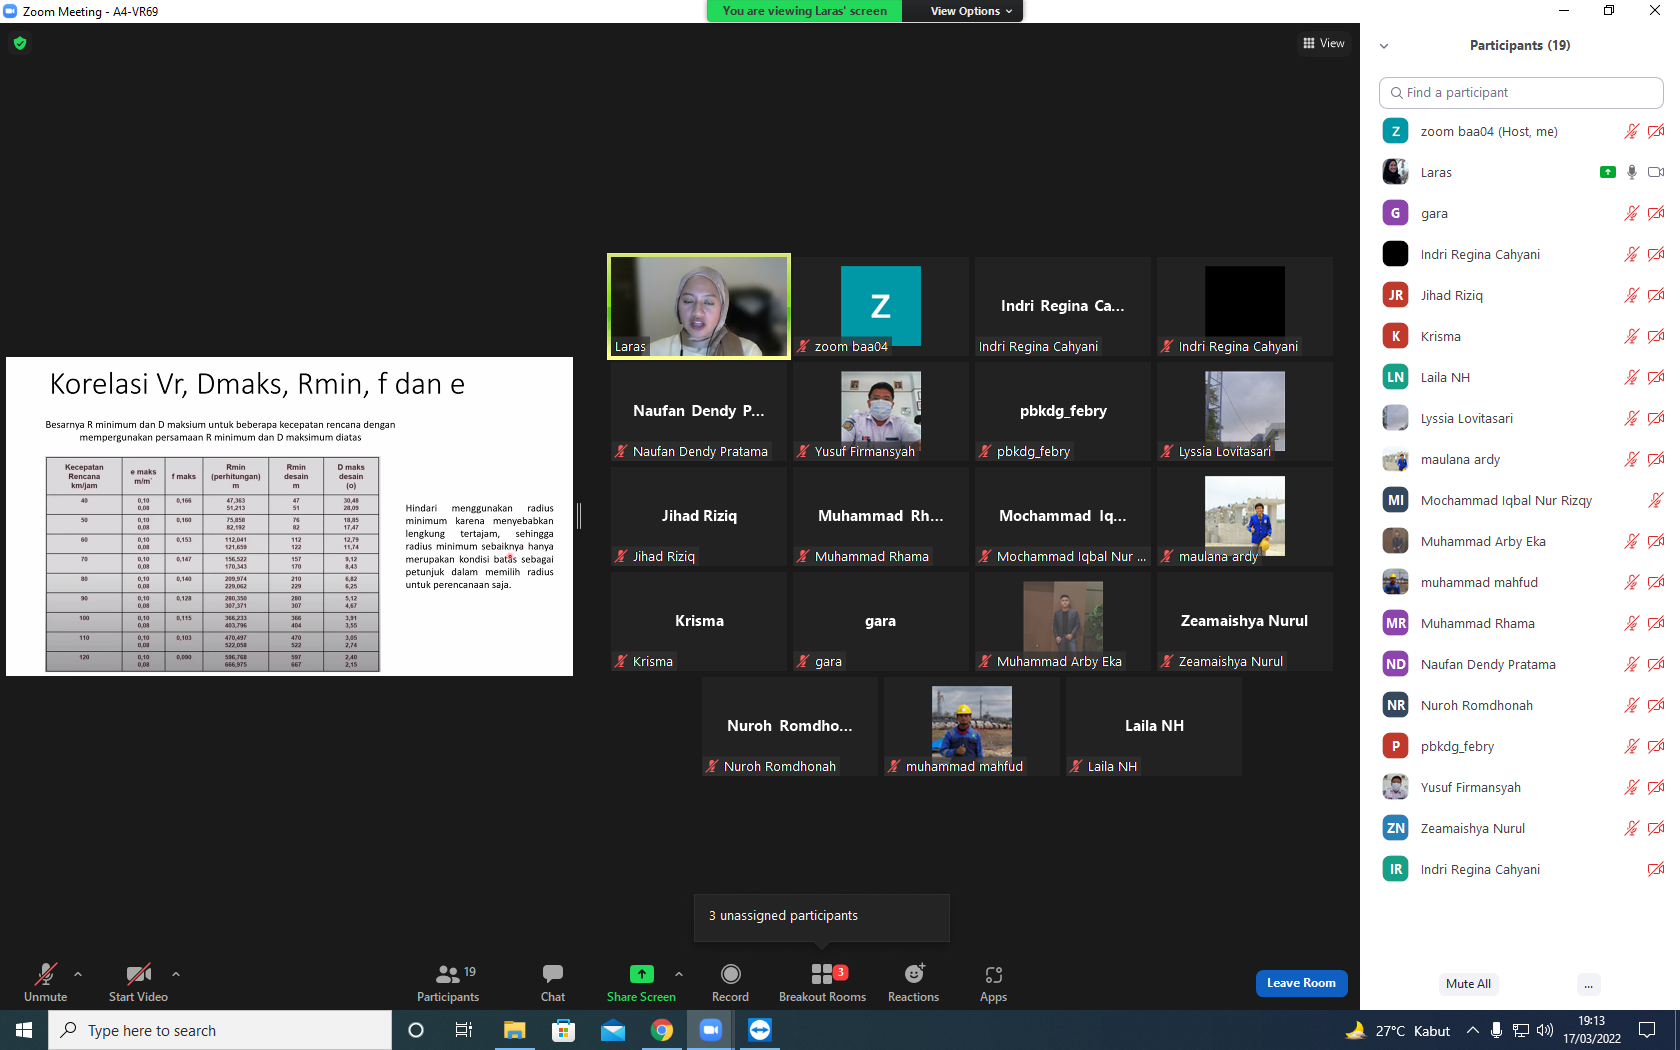The image size is (1680, 1050).
Task: Toggle Jihad Riziq muted microphone in list
Action: point(1632,295)
